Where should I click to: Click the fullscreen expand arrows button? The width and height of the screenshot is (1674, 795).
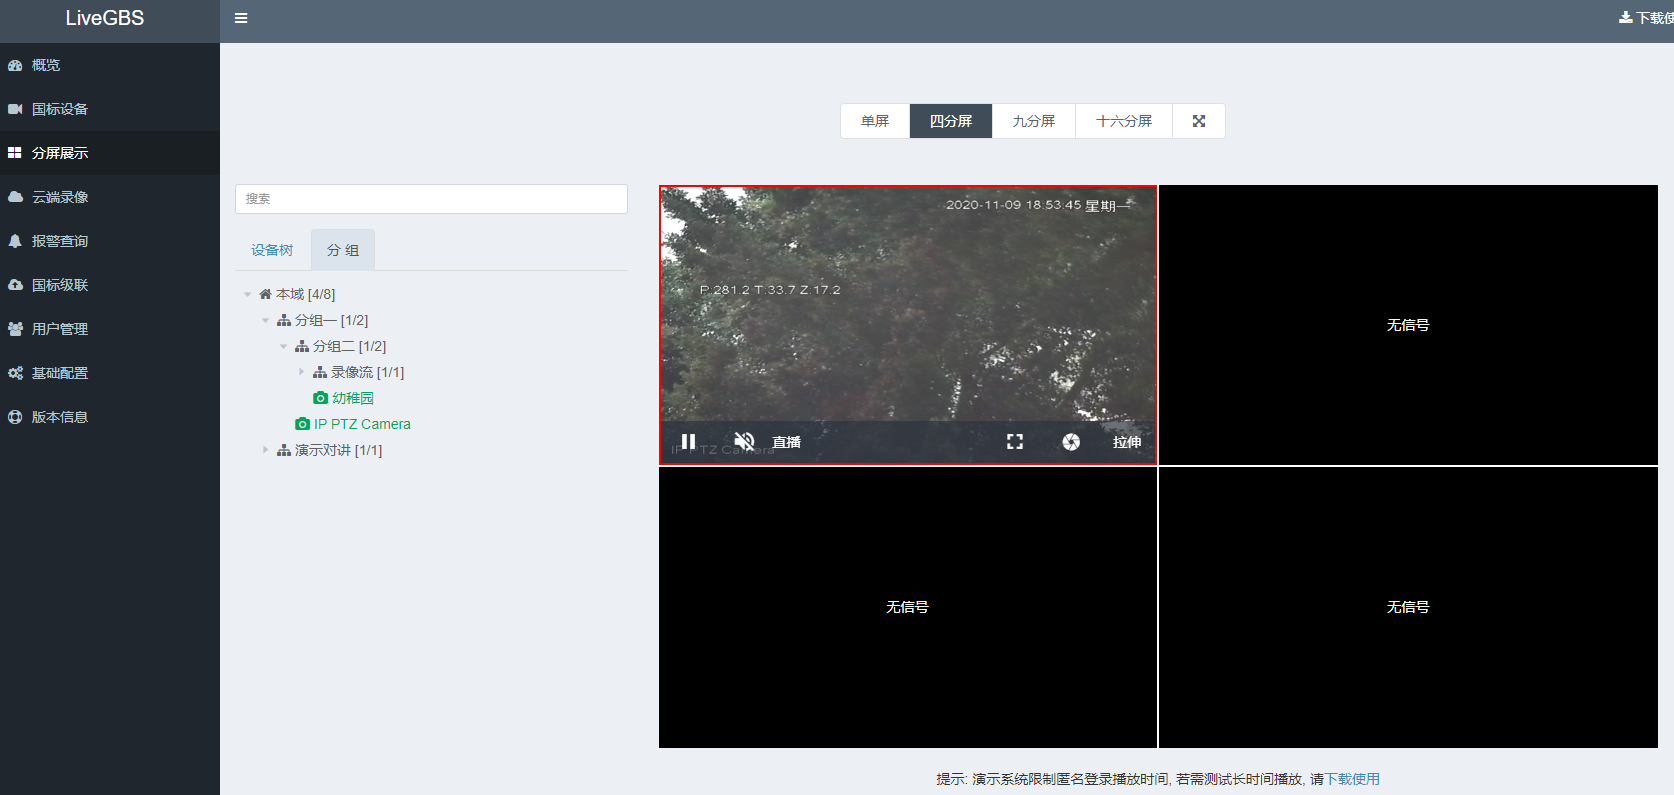click(1199, 121)
